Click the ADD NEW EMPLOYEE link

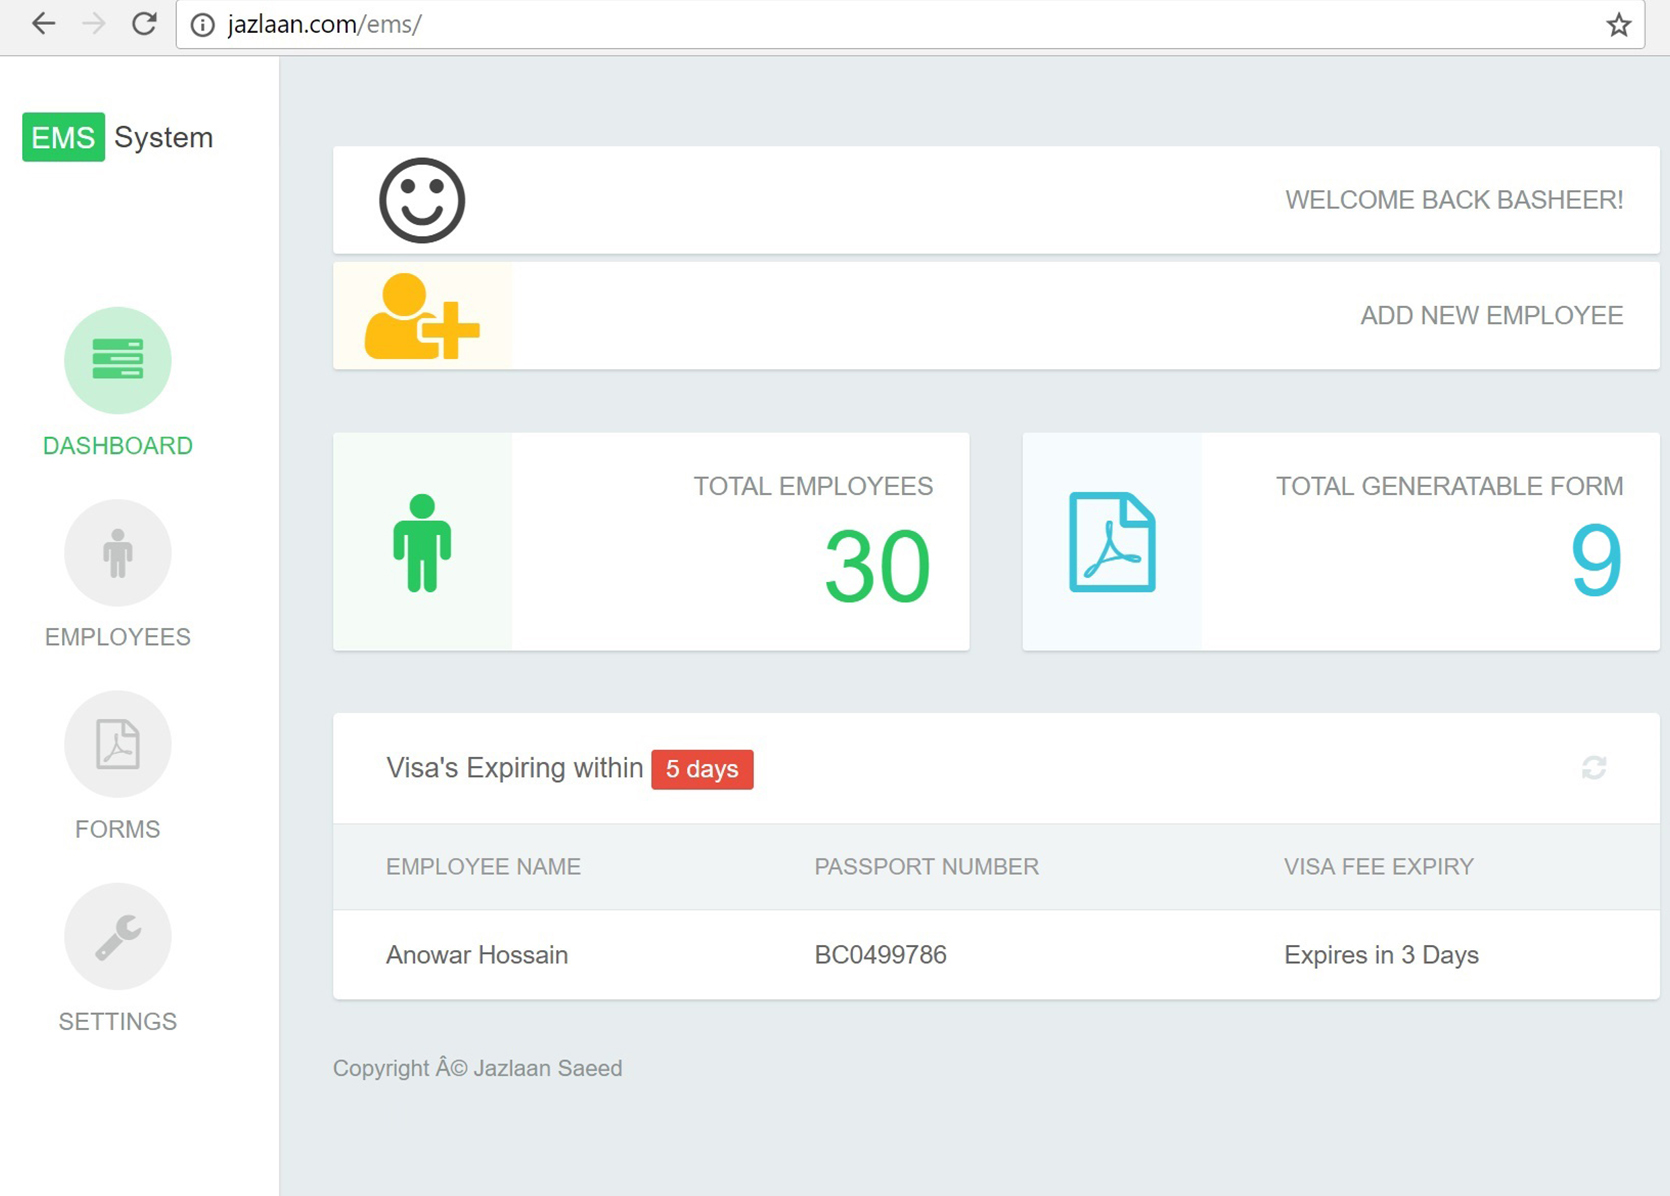pos(1491,316)
